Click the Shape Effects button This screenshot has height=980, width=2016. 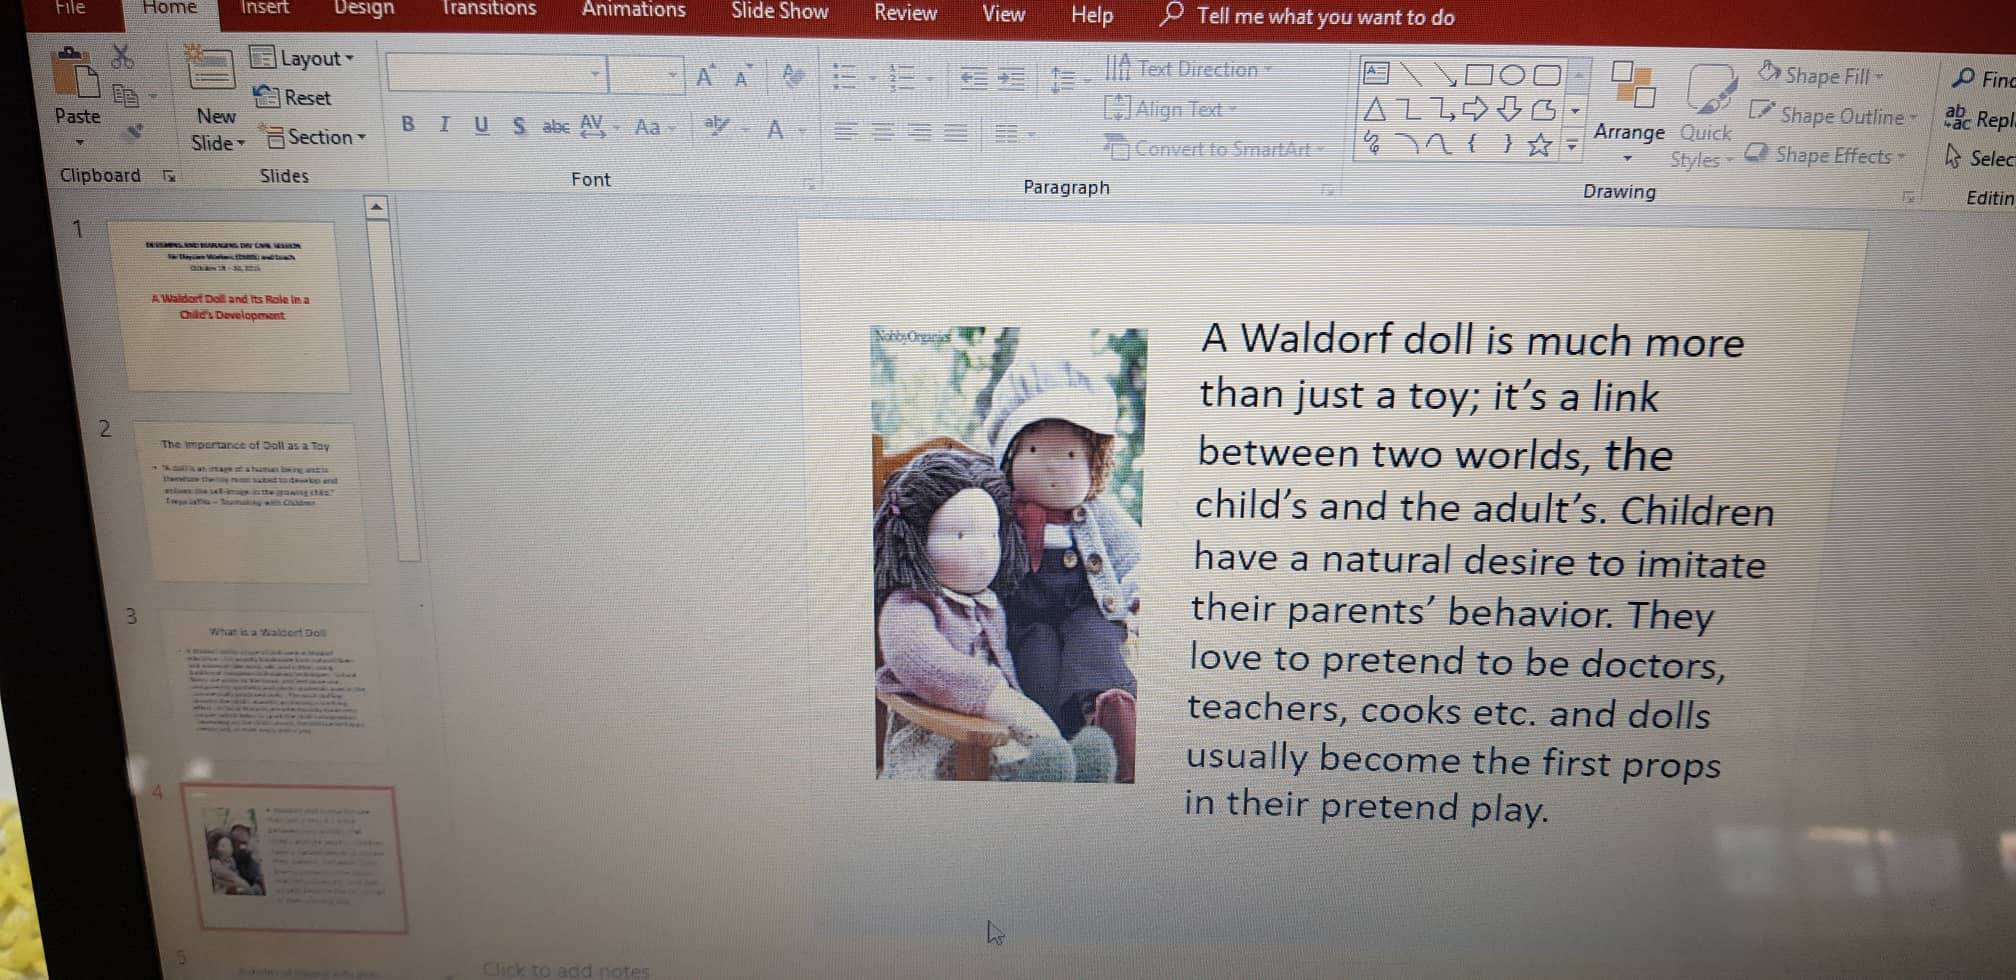[x=1827, y=155]
